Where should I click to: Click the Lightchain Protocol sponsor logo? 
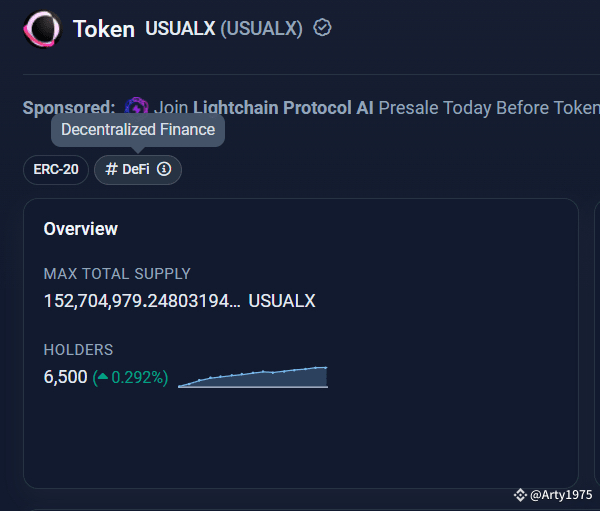click(x=137, y=107)
